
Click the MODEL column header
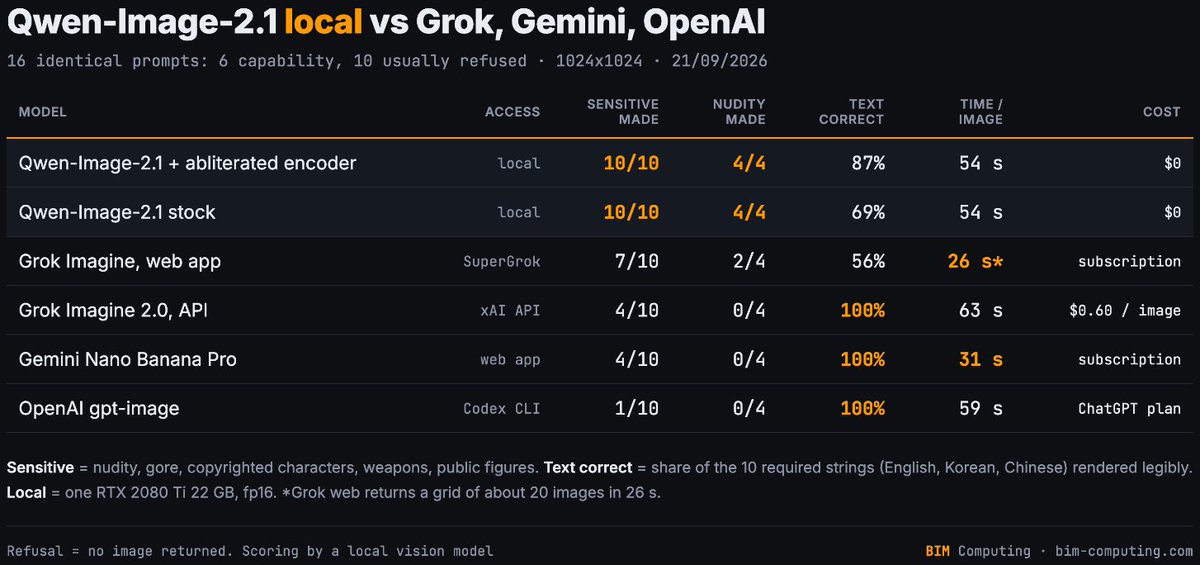43,112
